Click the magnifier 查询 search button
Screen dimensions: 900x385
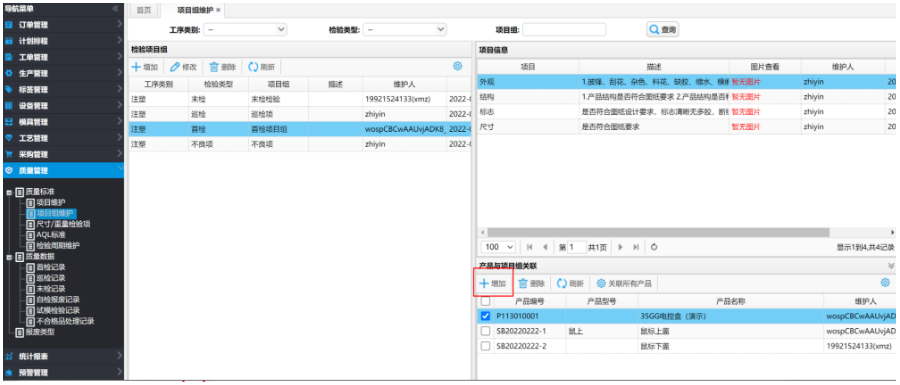[662, 29]
